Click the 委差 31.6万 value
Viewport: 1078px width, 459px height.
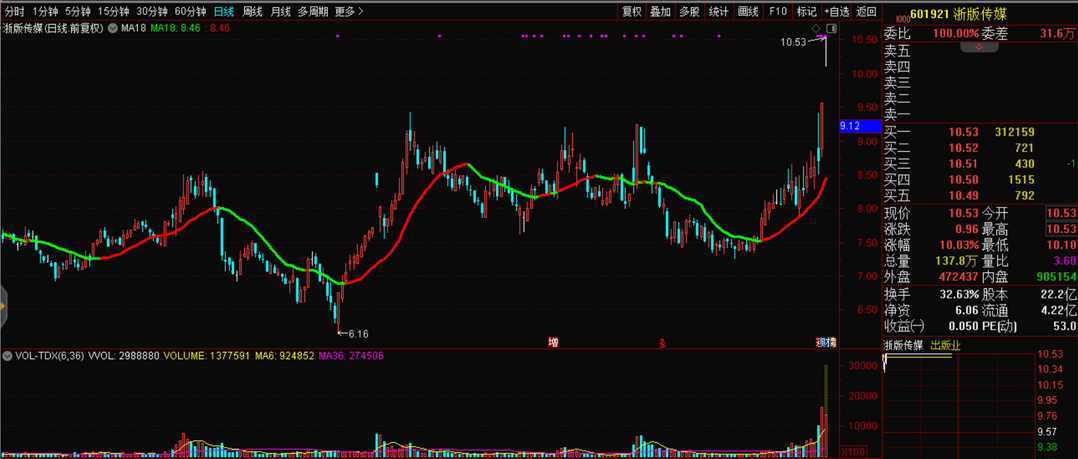1058,32
